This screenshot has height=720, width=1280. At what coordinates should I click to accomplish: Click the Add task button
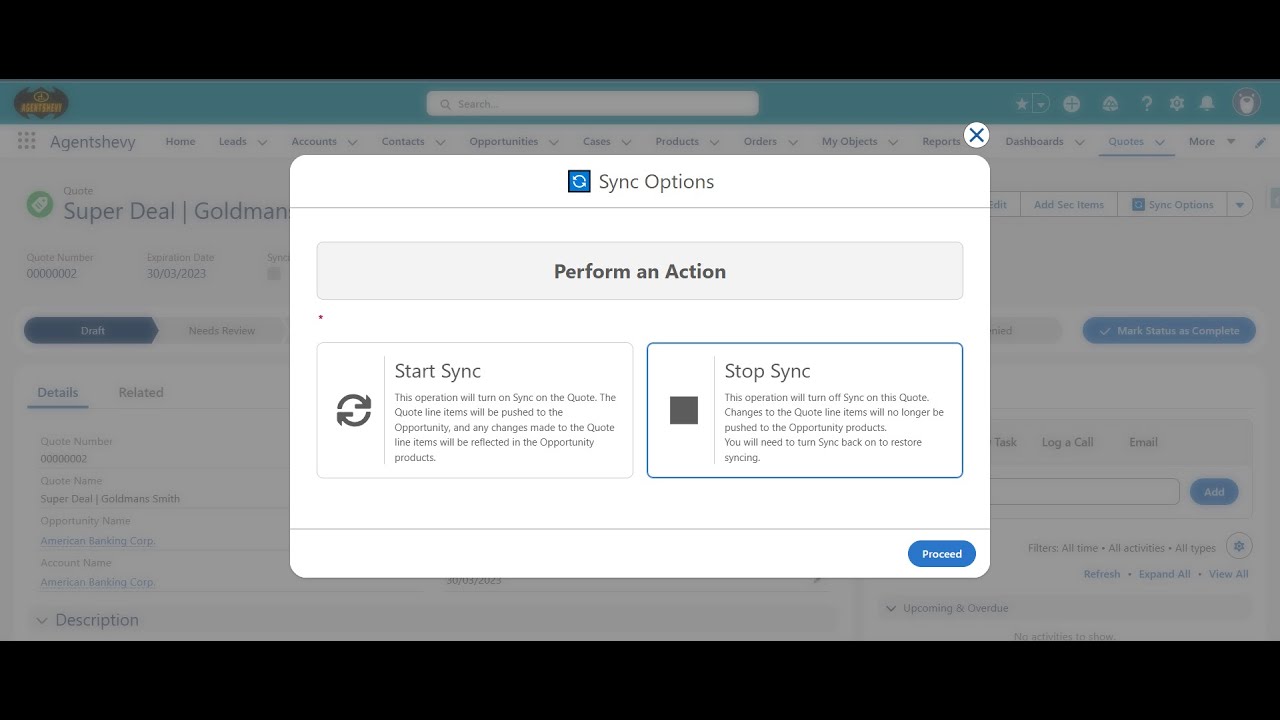click(1214, 492)
